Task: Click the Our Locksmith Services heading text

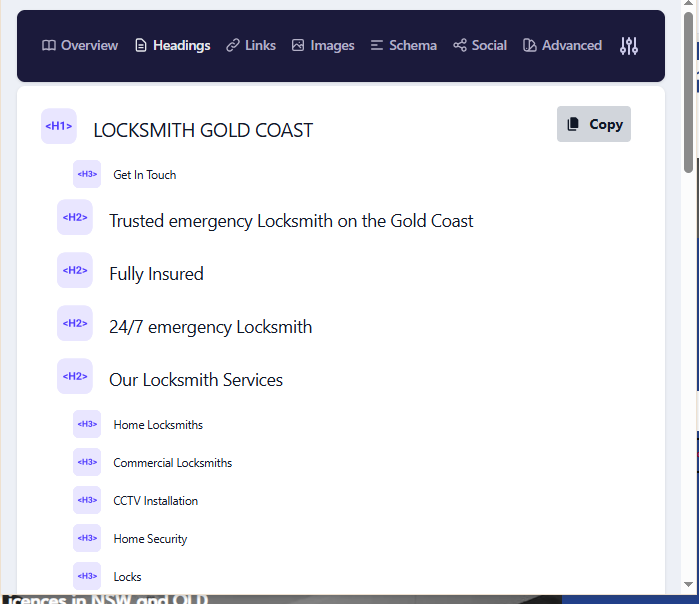Action: (x=196, y=380)
